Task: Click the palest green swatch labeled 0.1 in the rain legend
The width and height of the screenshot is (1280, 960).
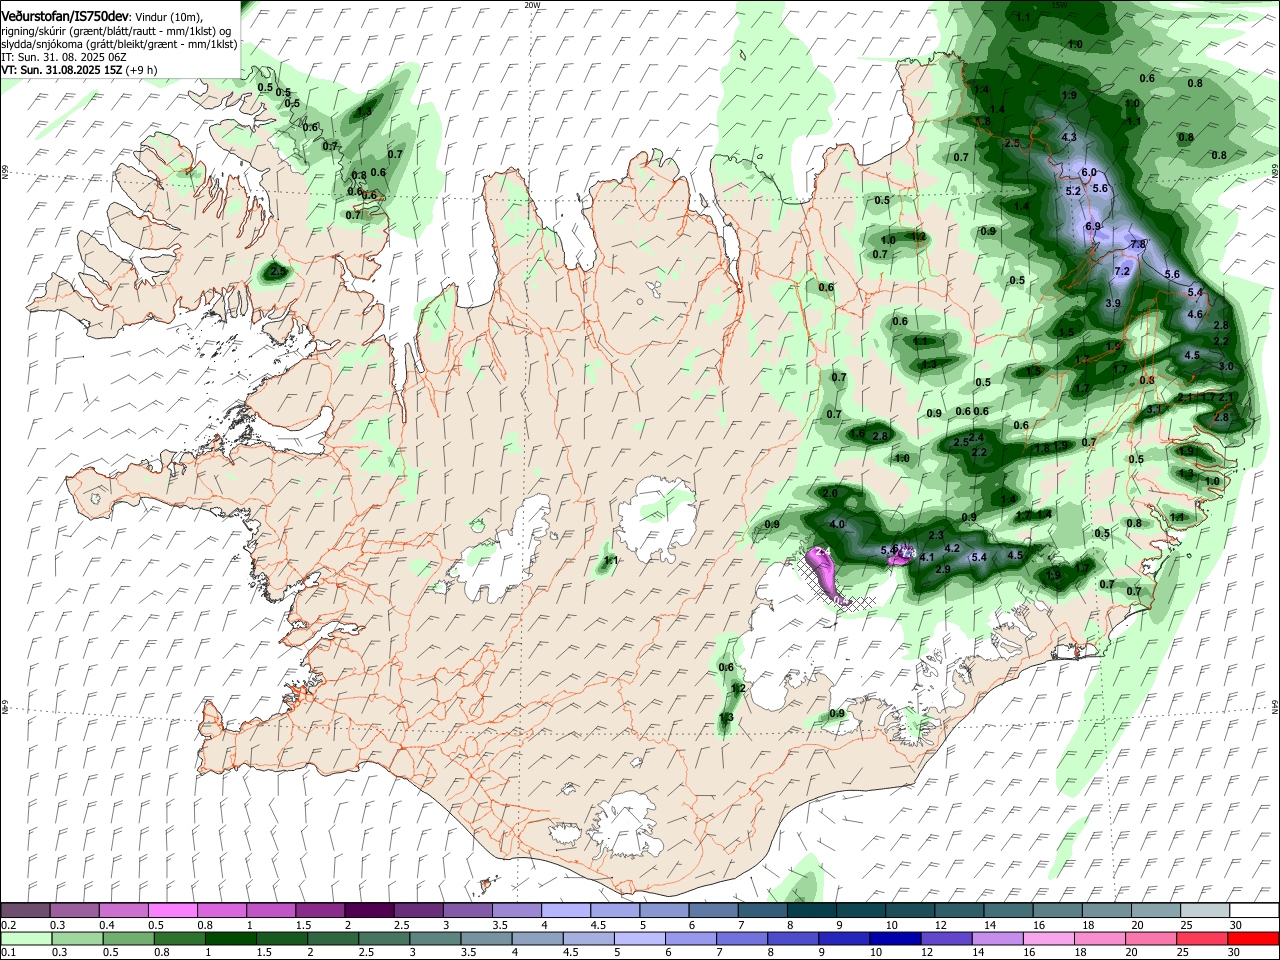Action: coord(25,938)
